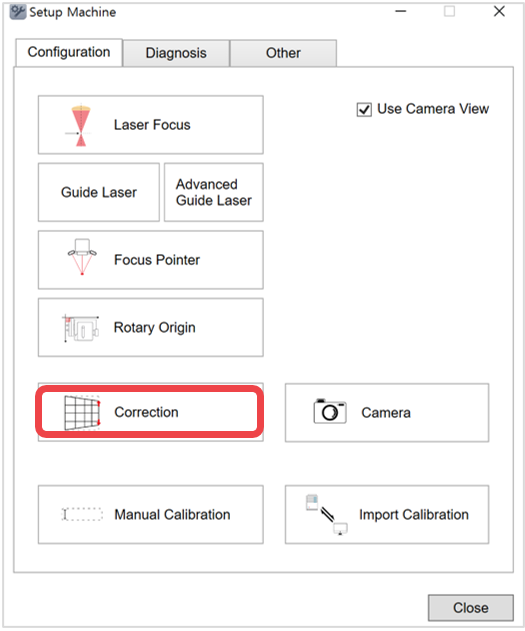Click the Close button
This screenshot has width=525, height=631.
click(471, 608)
